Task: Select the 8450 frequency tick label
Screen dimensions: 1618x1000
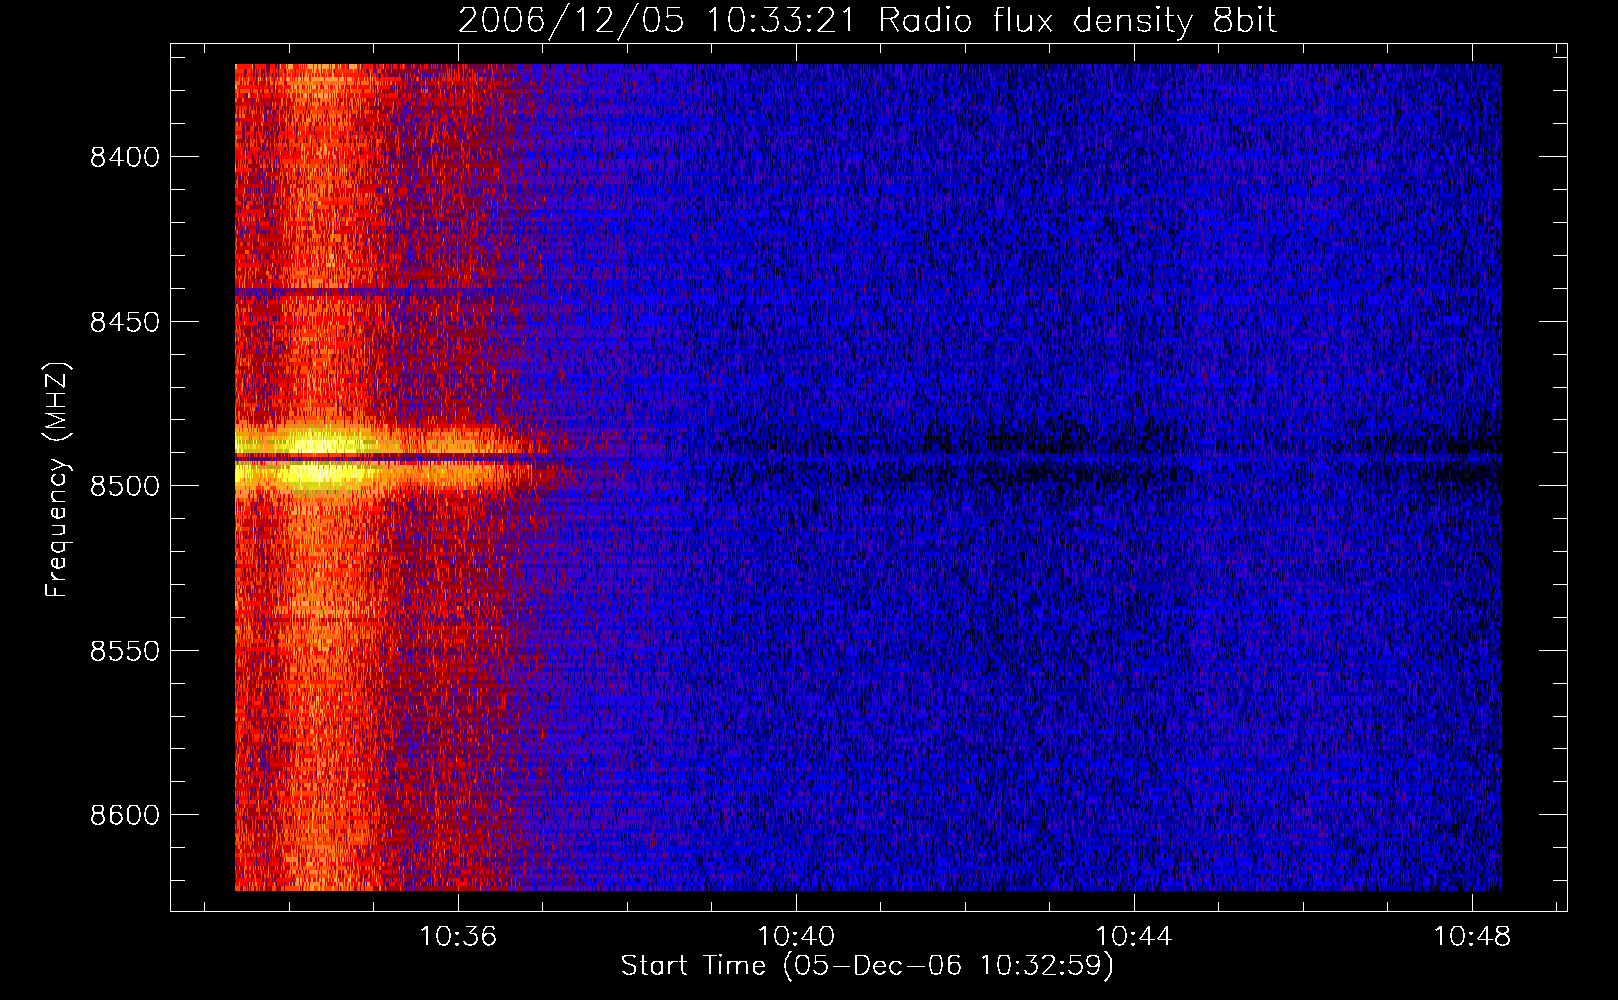Action: (124, 322)
